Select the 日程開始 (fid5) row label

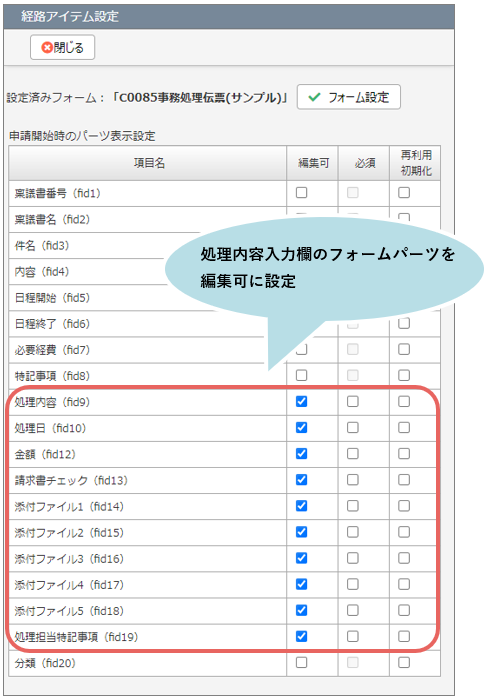coord(52,298)
